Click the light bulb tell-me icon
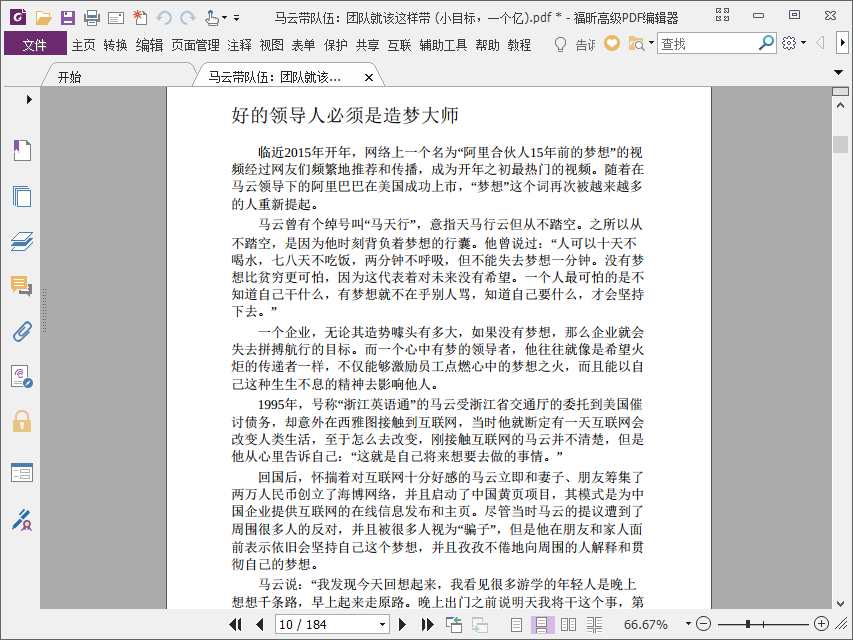The width and height of the screenshot is (853, 640). (x=560, y=44)
